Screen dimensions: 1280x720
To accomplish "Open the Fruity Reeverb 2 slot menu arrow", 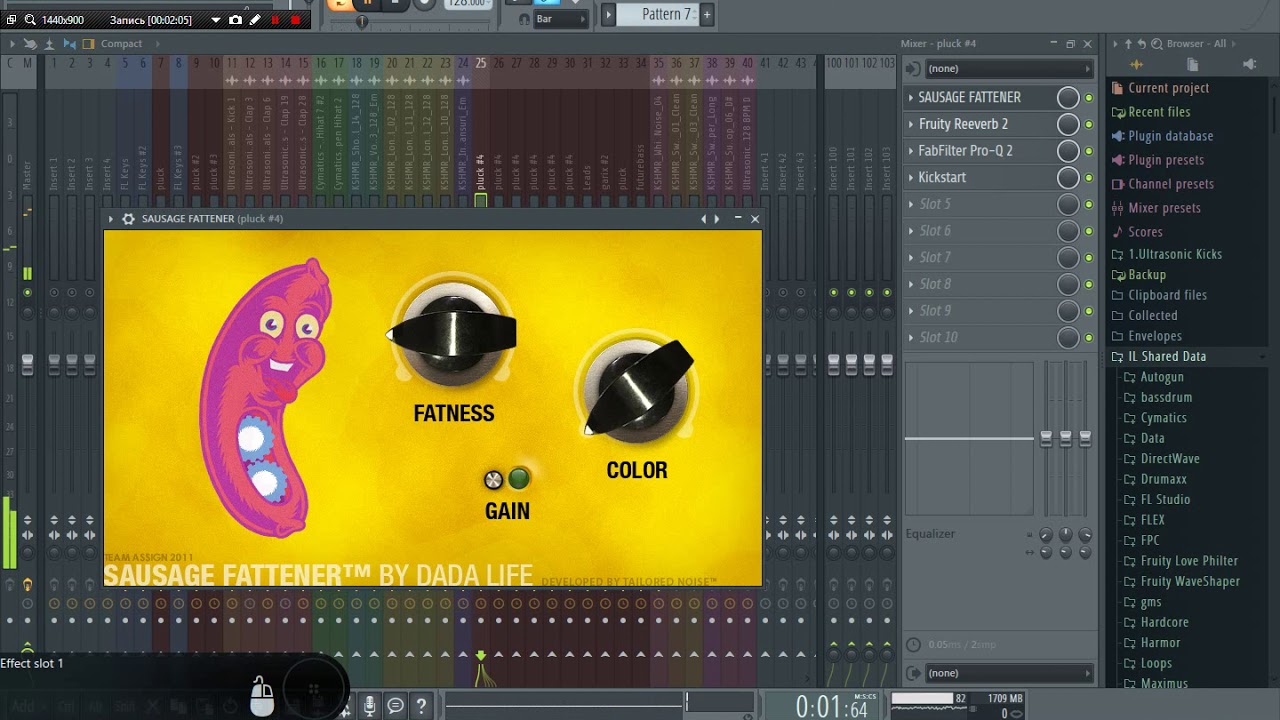I will click(911, 124).
